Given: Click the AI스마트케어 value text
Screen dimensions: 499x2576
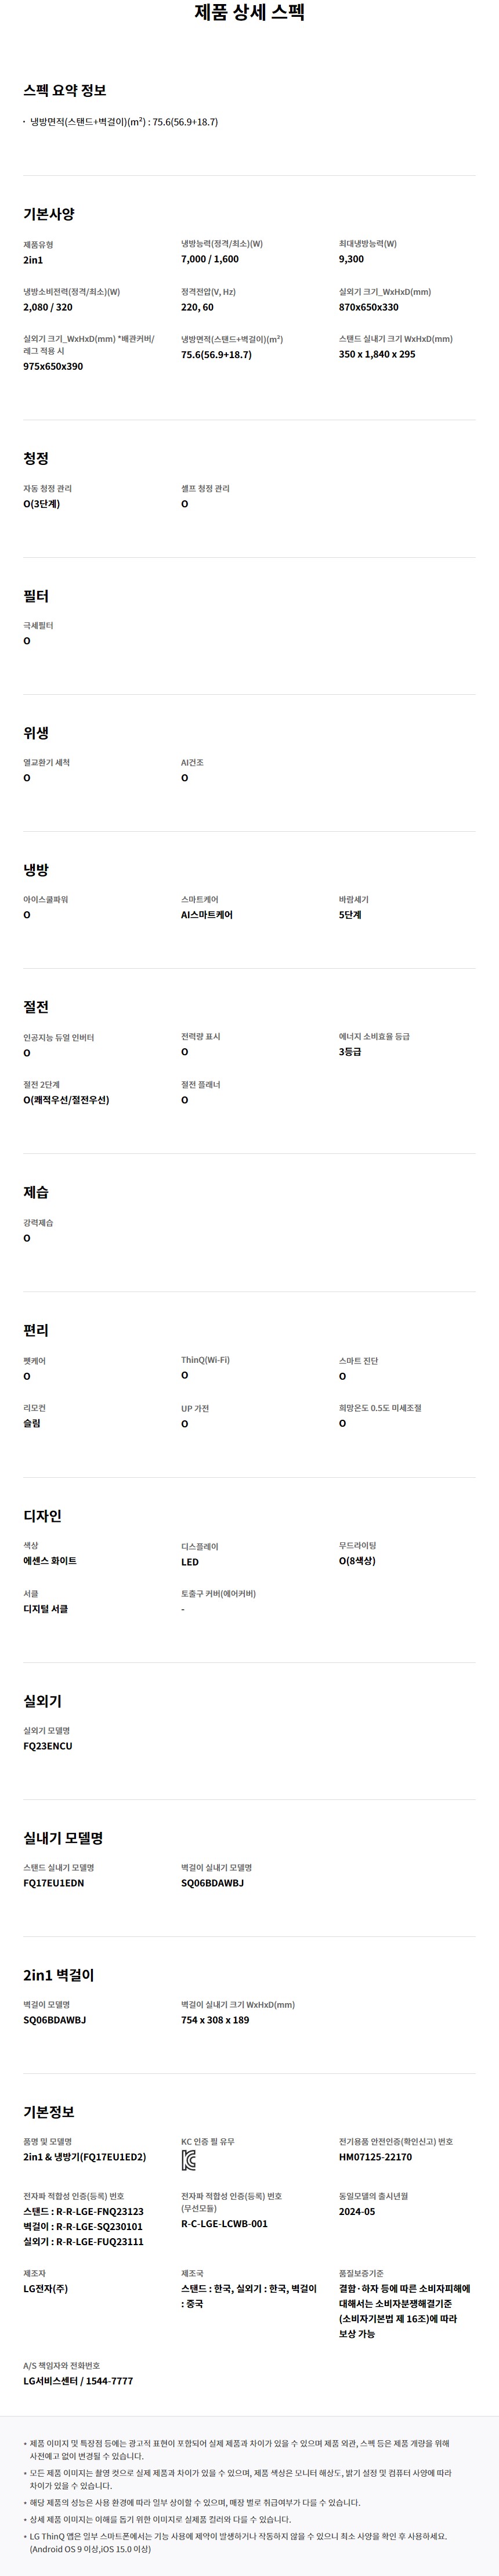Looking at the screenshot, I should pyautogui.click(x=207, y=915).
